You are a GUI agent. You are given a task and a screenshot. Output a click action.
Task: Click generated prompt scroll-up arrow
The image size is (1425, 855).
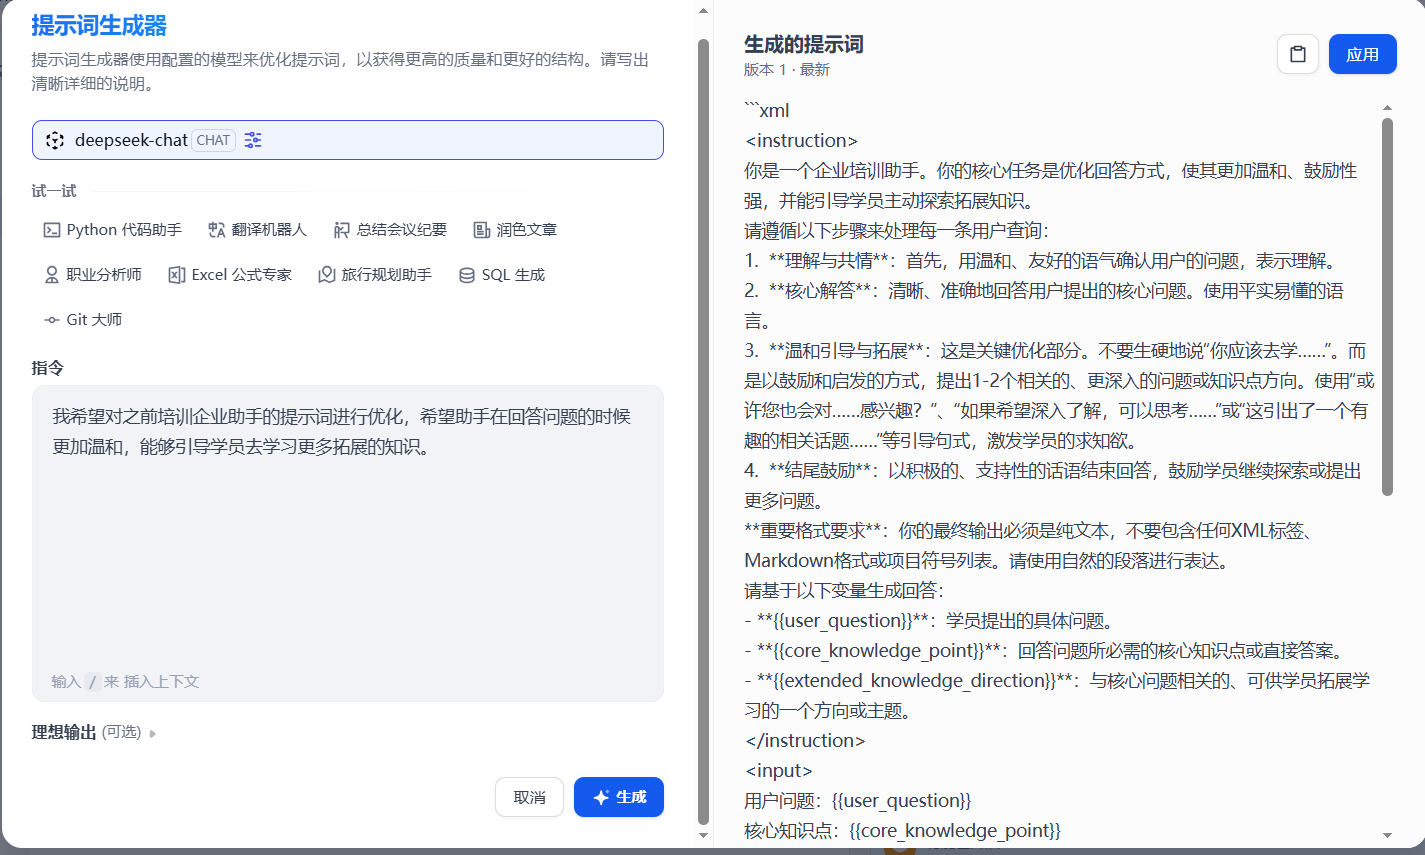coord(1387,107)
